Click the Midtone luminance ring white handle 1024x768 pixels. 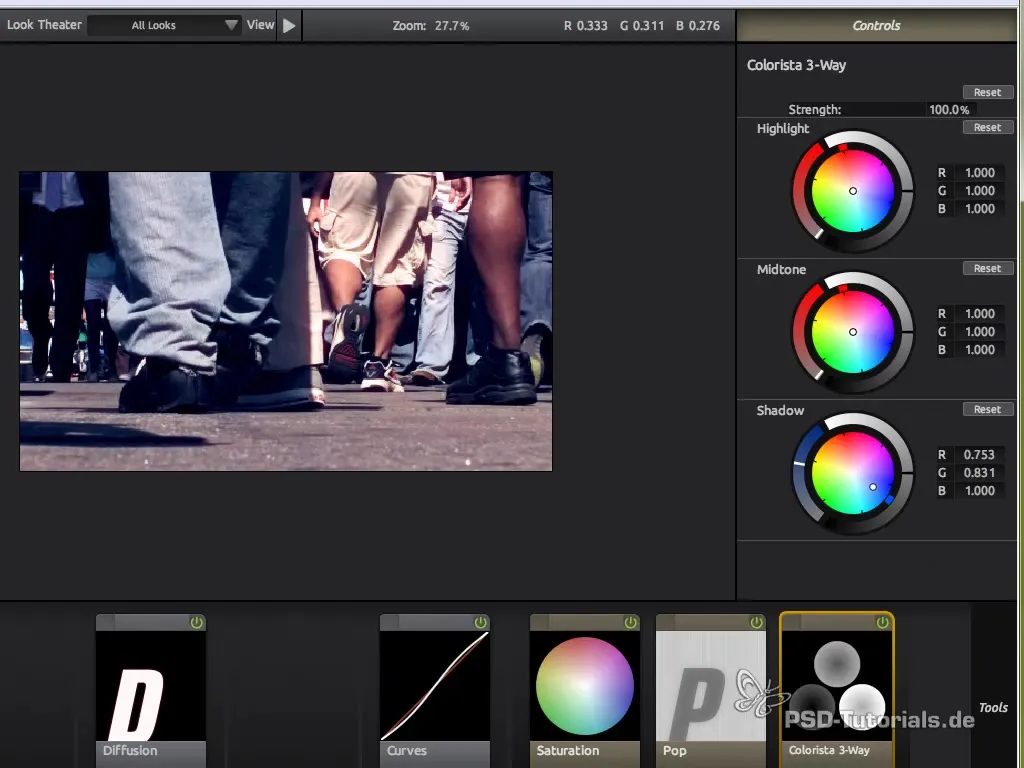(x=818, y=376)
